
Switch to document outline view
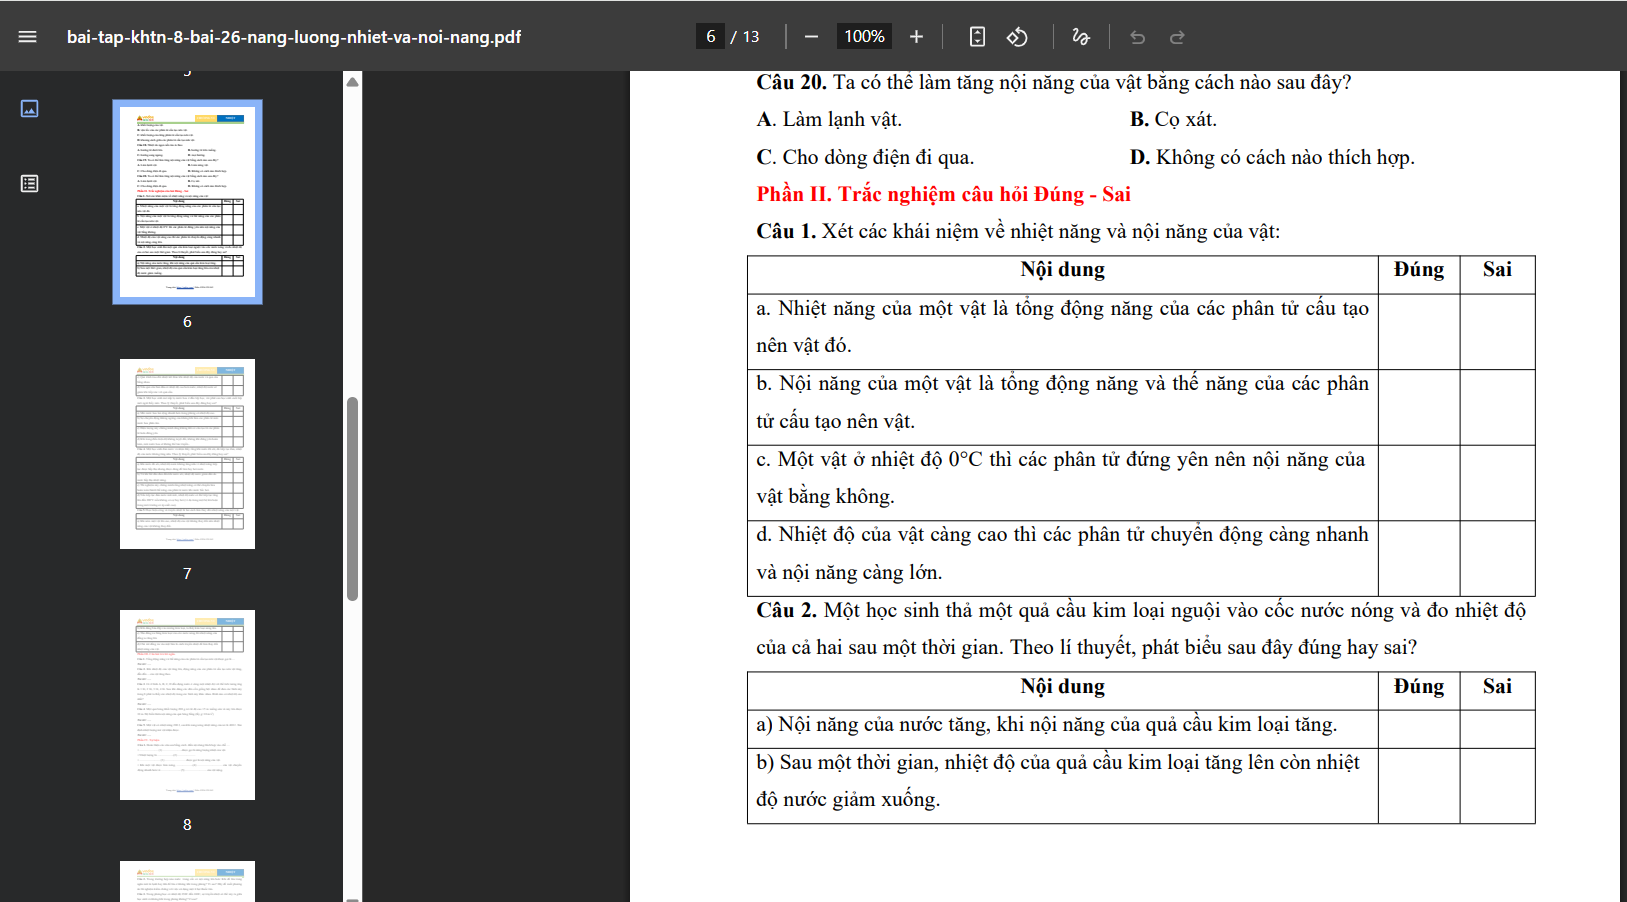click(29, 183)
